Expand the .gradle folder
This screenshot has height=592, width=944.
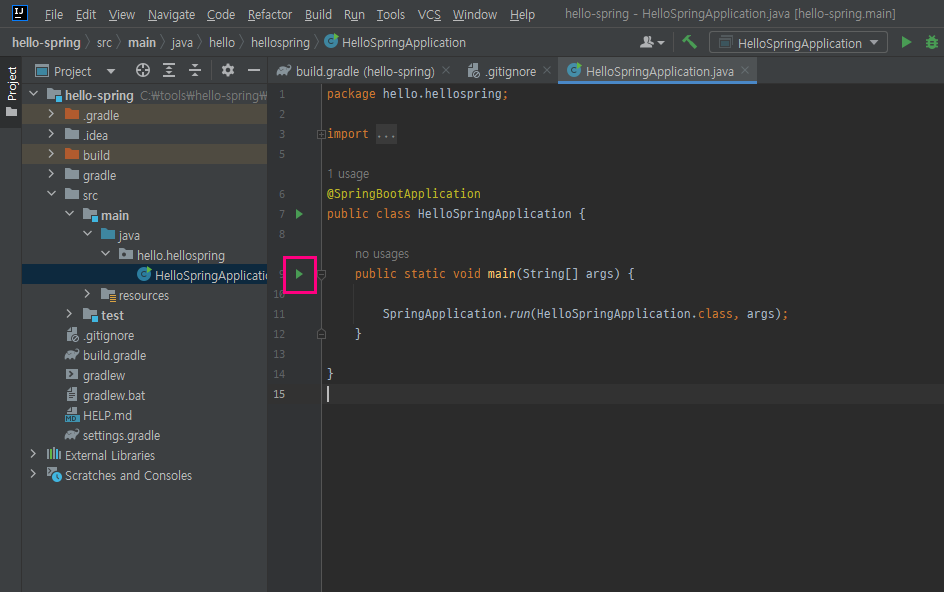pos(51,114)
